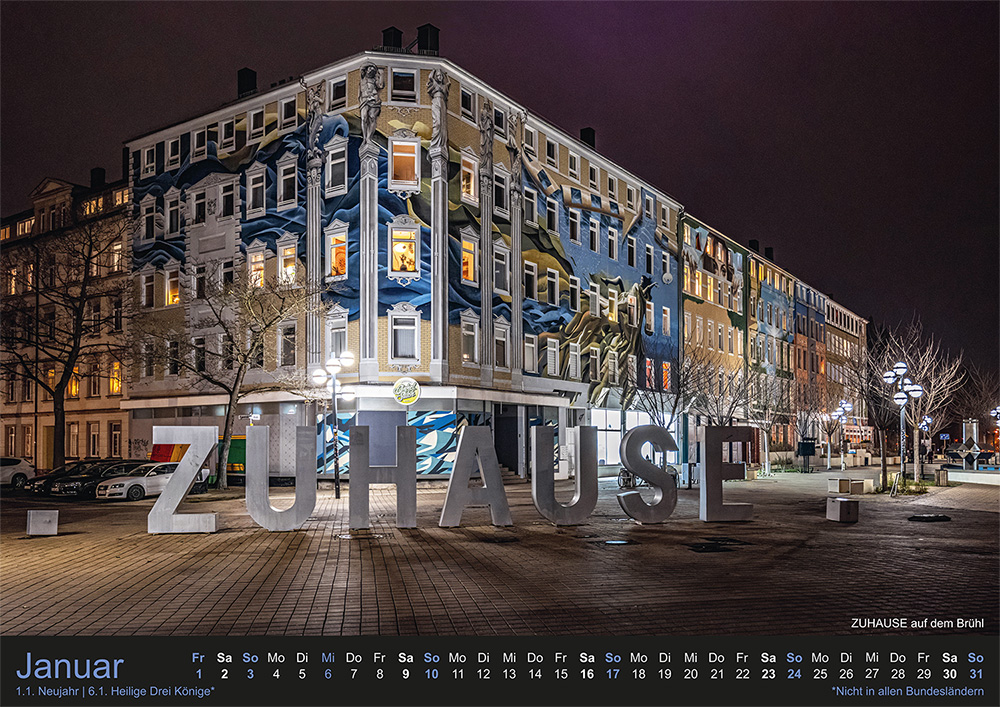Select Sunday date 31
Screen dimensions: 1000x707
coord(976,674)
